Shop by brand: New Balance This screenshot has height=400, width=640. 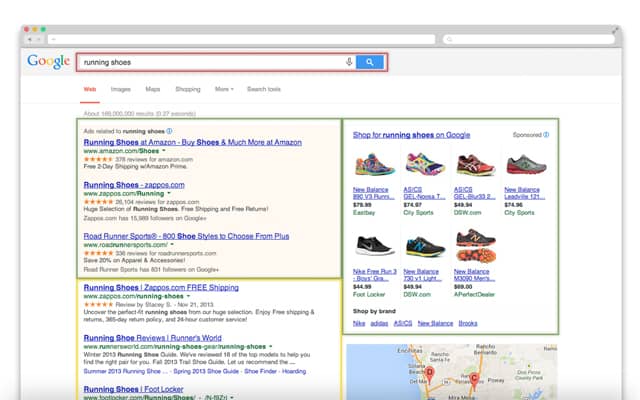click(x=435, y=323)
